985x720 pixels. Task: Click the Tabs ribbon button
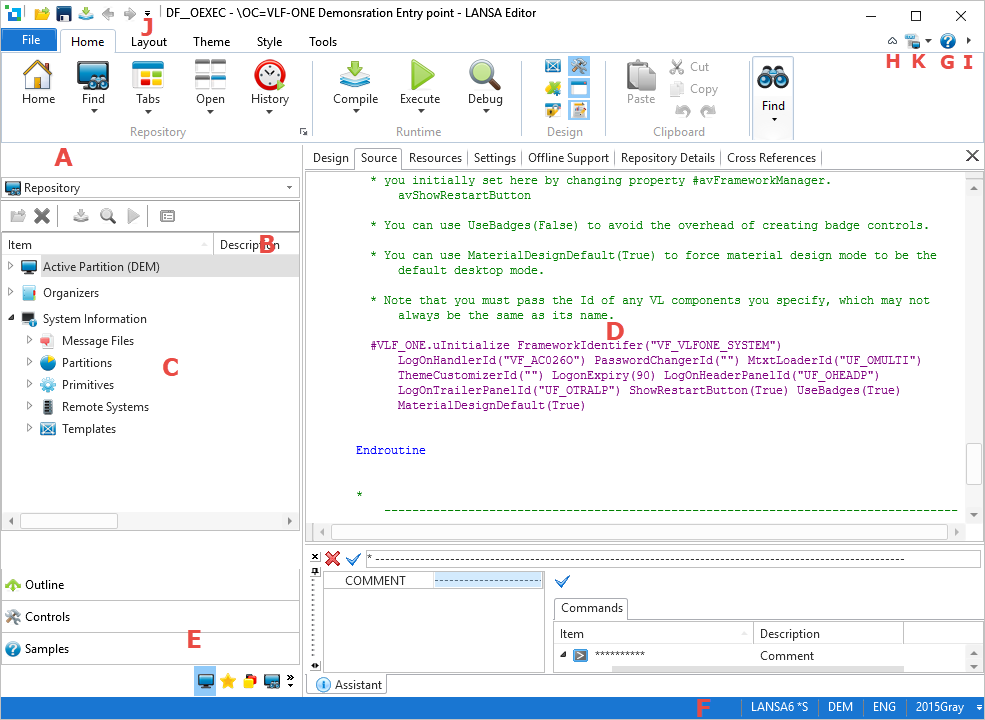(148, 87)
